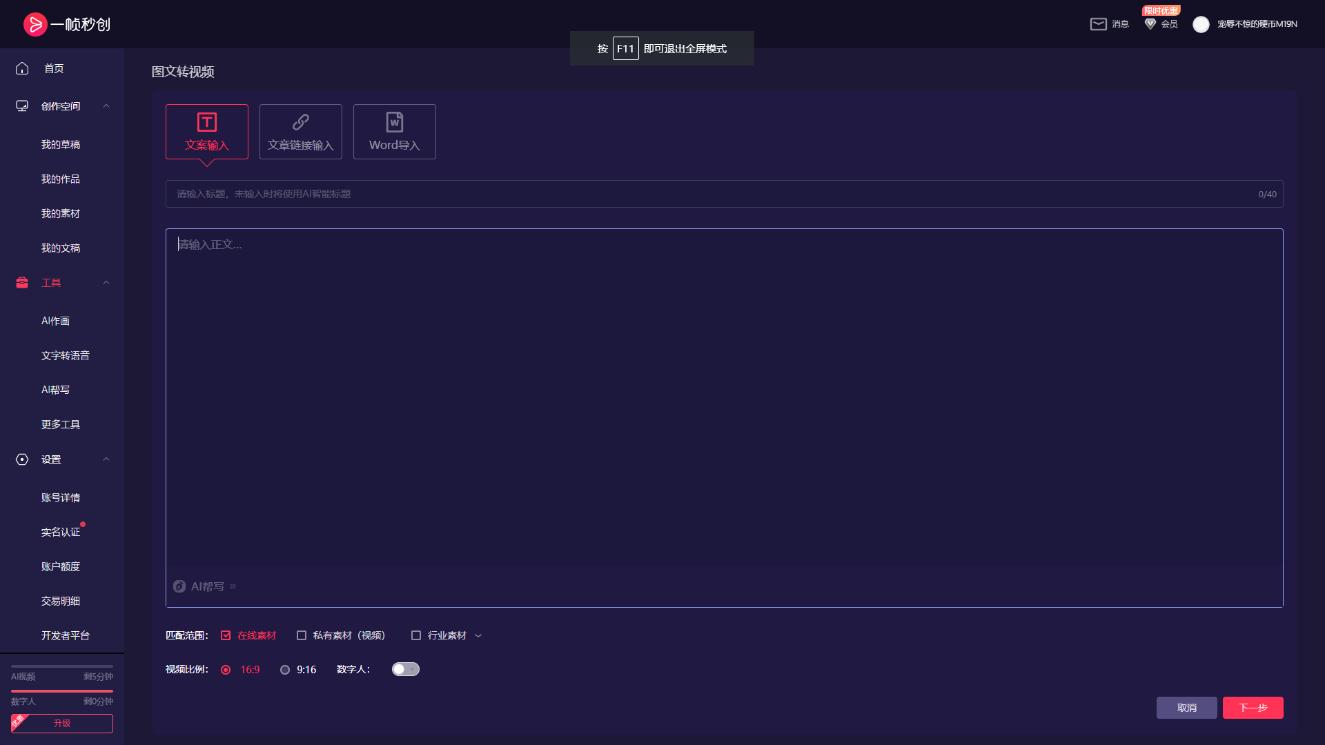The width and height of the screenshot is (1325, 745).
Task: Click the 文章链接输入 link icon
Action: click(x=300, y=122)
